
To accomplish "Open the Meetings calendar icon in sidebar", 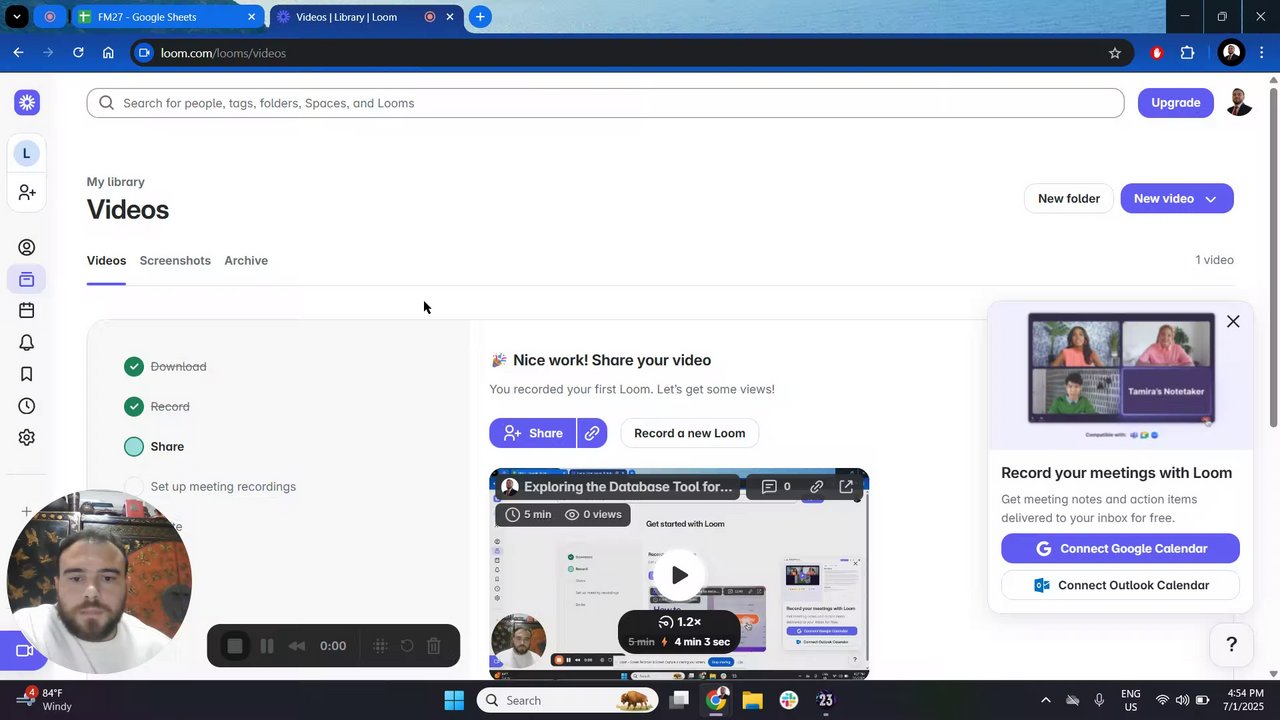I will tap(27, 311).
